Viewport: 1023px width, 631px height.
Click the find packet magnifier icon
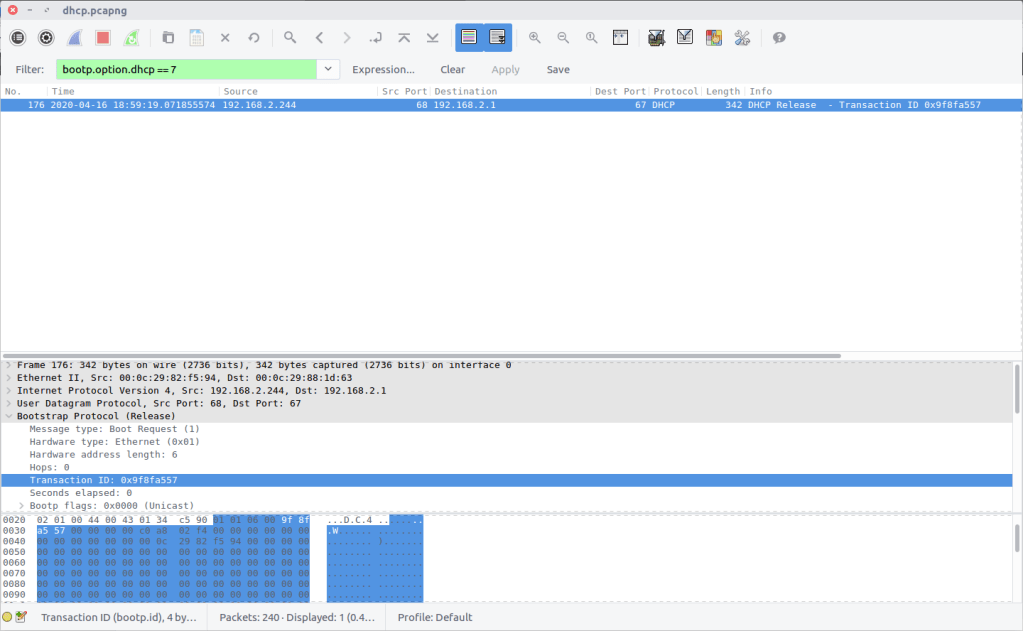pos(290,38)
